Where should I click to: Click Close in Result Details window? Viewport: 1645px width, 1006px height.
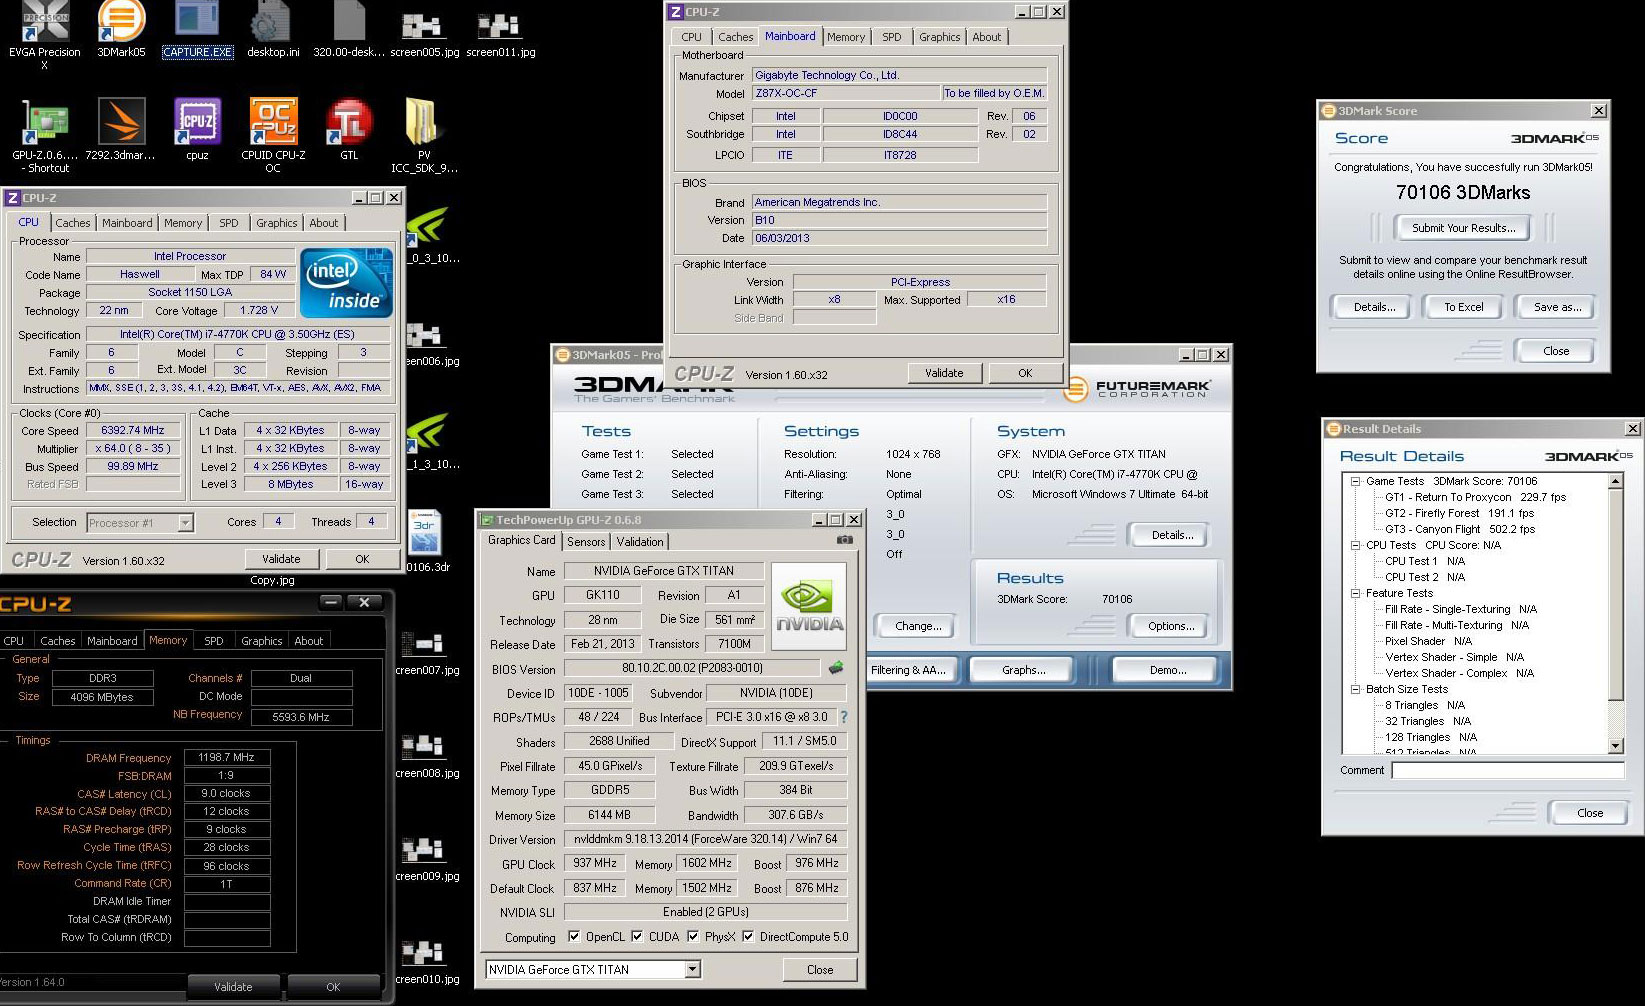[x=1589, y=813]
